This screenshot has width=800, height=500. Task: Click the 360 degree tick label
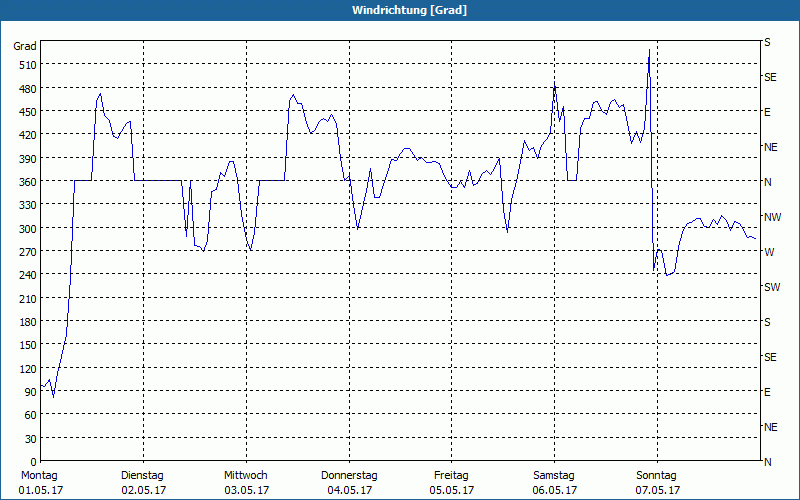pyautogui.click(x=28, y=182)
